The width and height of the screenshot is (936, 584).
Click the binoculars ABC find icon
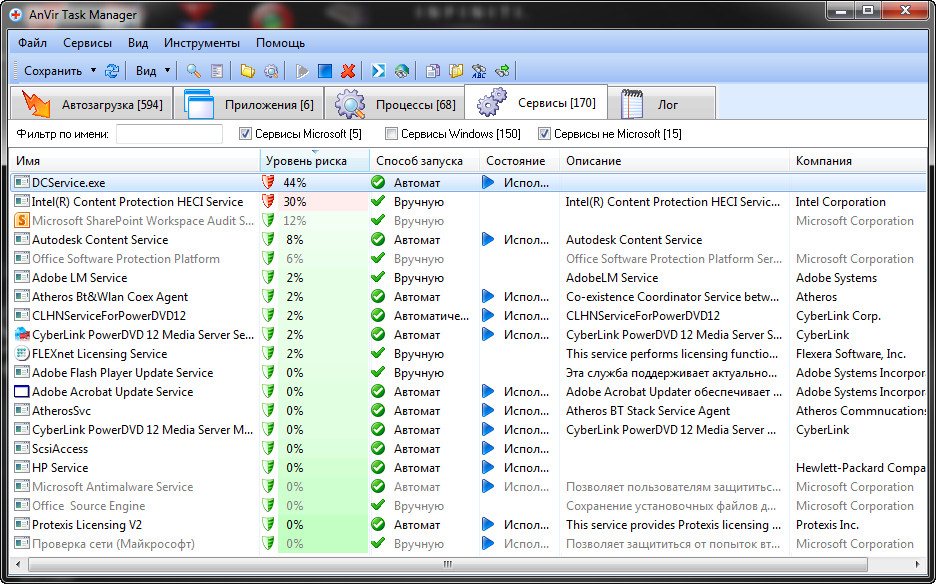pos(479,71)
